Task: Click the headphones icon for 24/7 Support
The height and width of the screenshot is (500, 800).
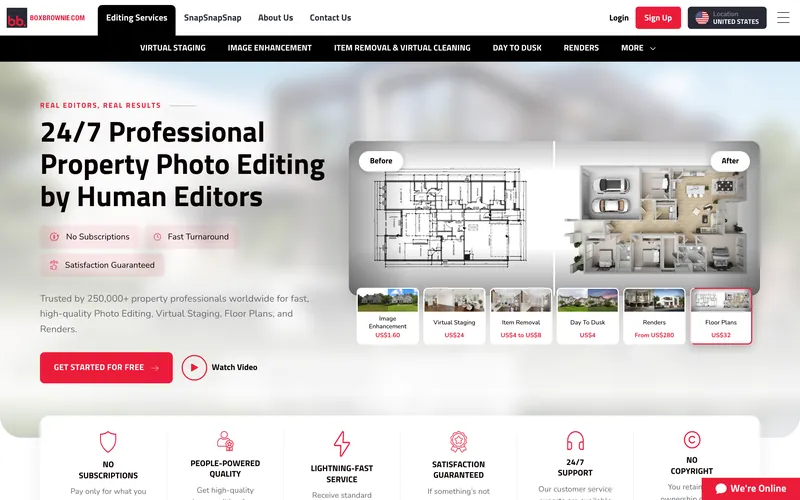Action: coord(575,441)
